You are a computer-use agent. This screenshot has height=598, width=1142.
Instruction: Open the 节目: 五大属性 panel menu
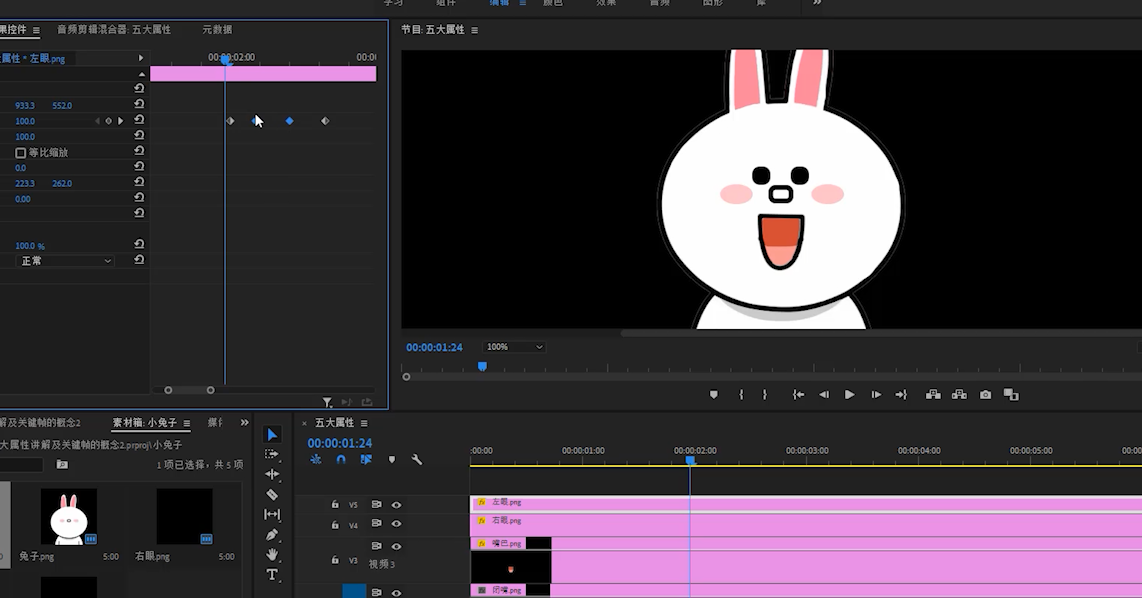coord(474,30)
